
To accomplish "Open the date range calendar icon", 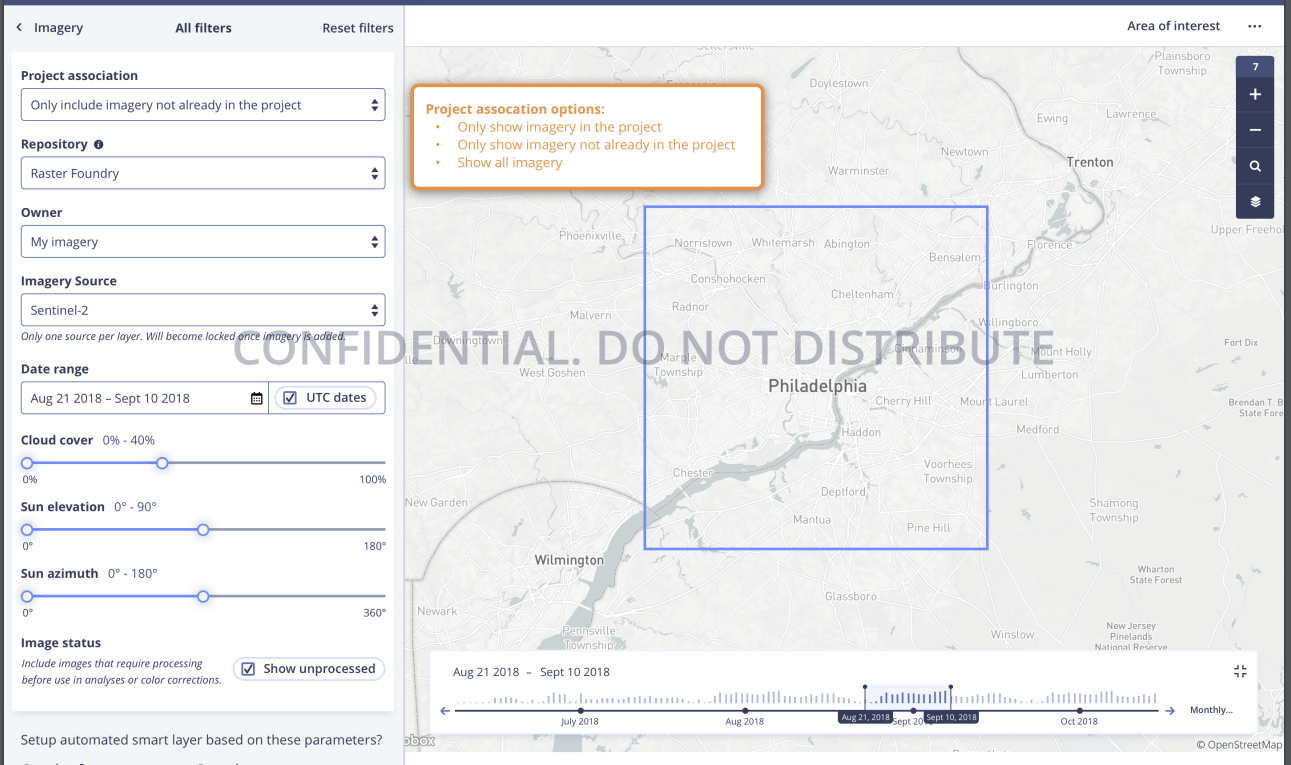I will click(x=257, y=398).
